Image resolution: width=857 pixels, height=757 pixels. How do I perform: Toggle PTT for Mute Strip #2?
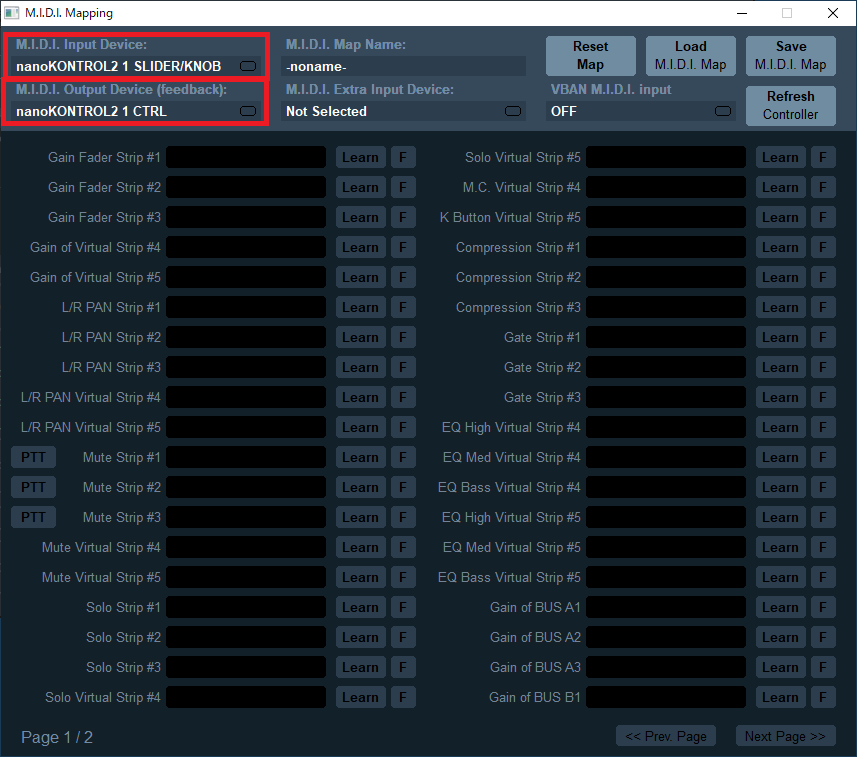(x=33, y=488)
